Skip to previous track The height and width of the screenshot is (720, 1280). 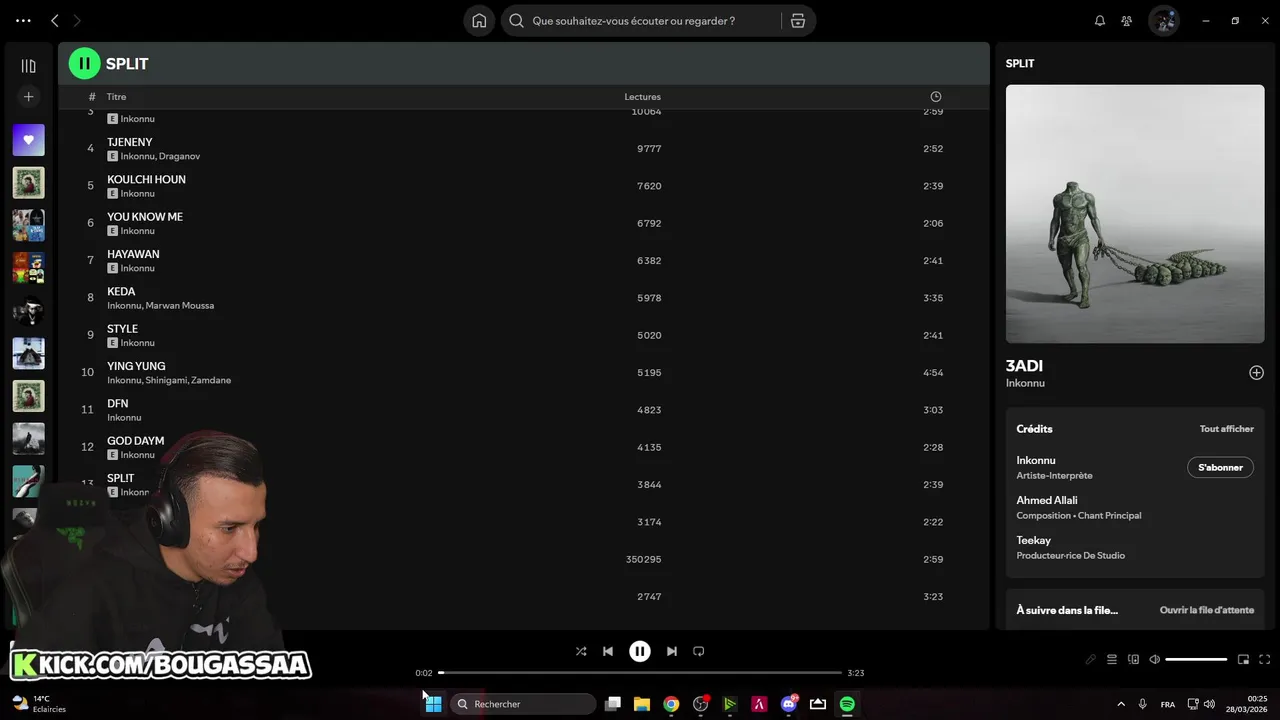pos(608,651)
